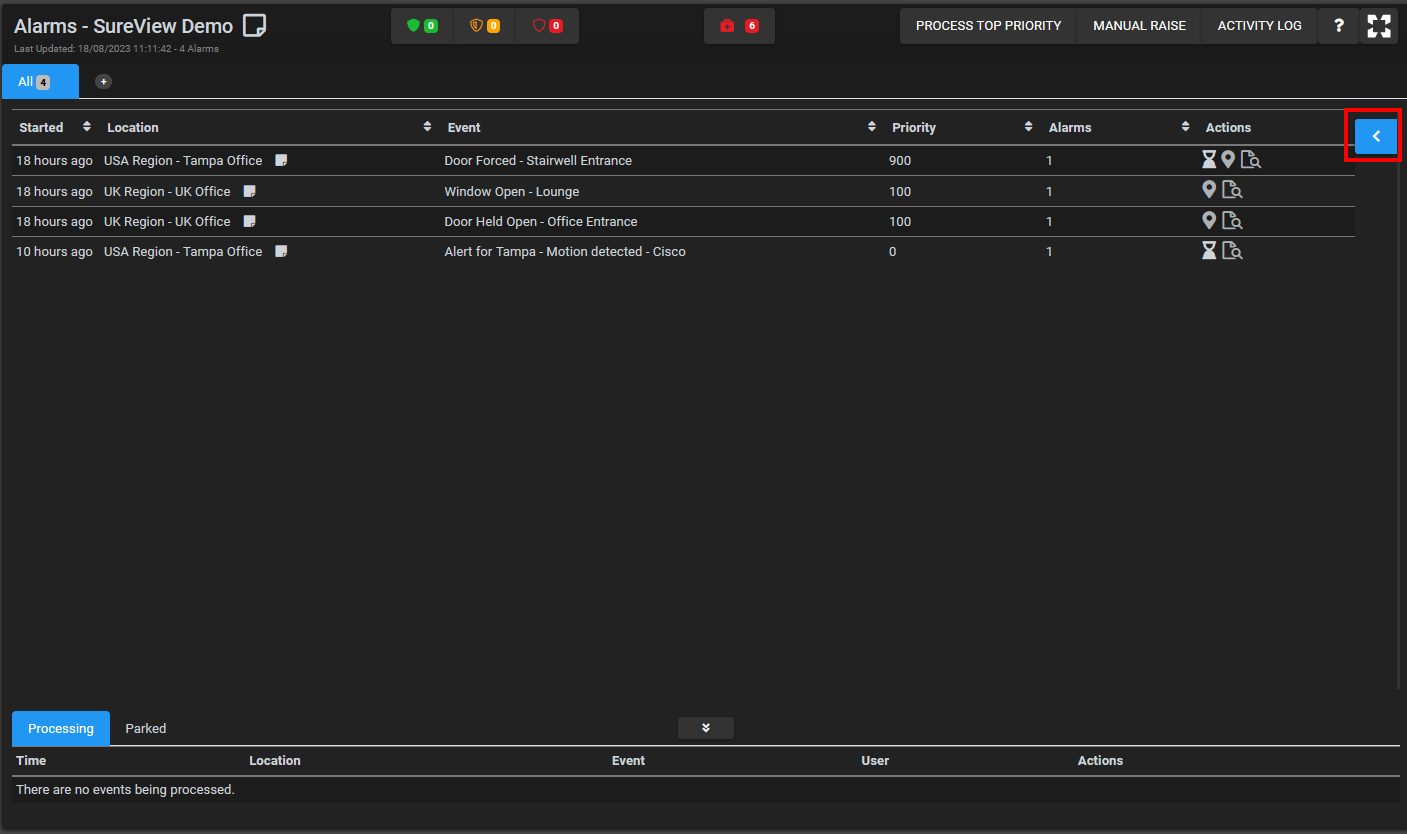Click Manual Raise button
1407x834 pixels.
point(1139,26)
